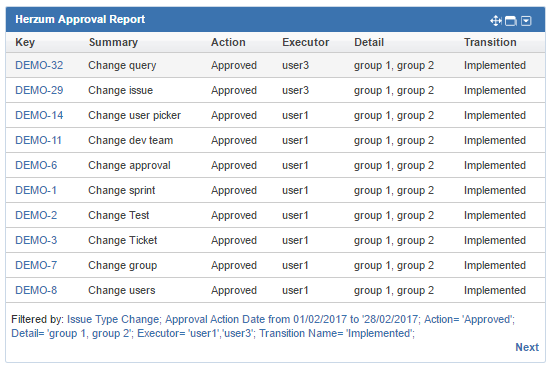
Task: Open issue DEMO-32
Action: pos(39,65)
